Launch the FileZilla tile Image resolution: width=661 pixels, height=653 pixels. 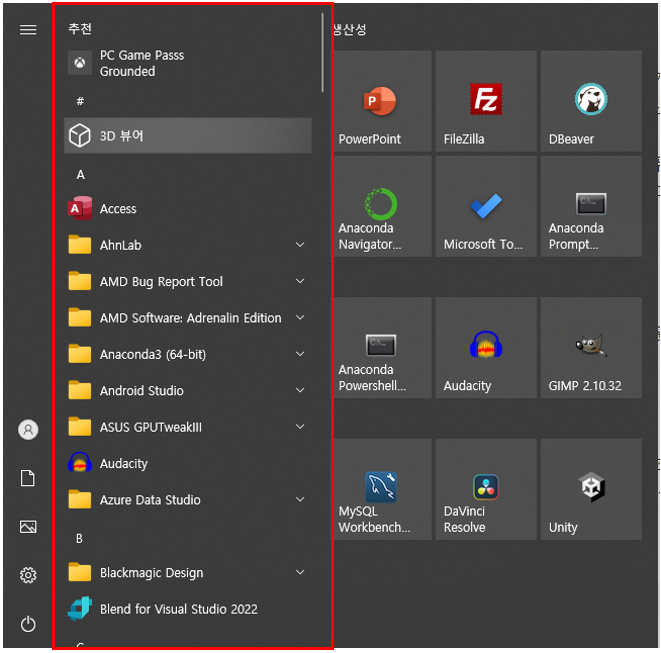[486, 101]
